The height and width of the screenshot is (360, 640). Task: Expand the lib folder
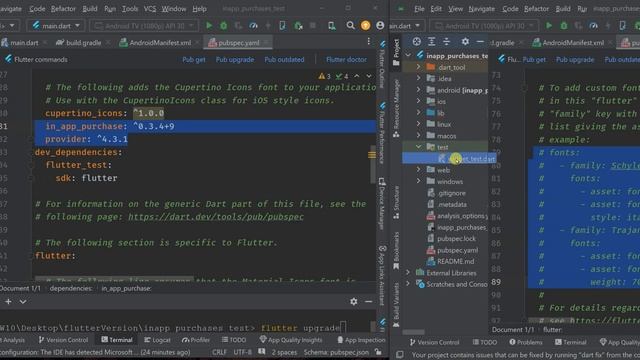click(418, 113)
